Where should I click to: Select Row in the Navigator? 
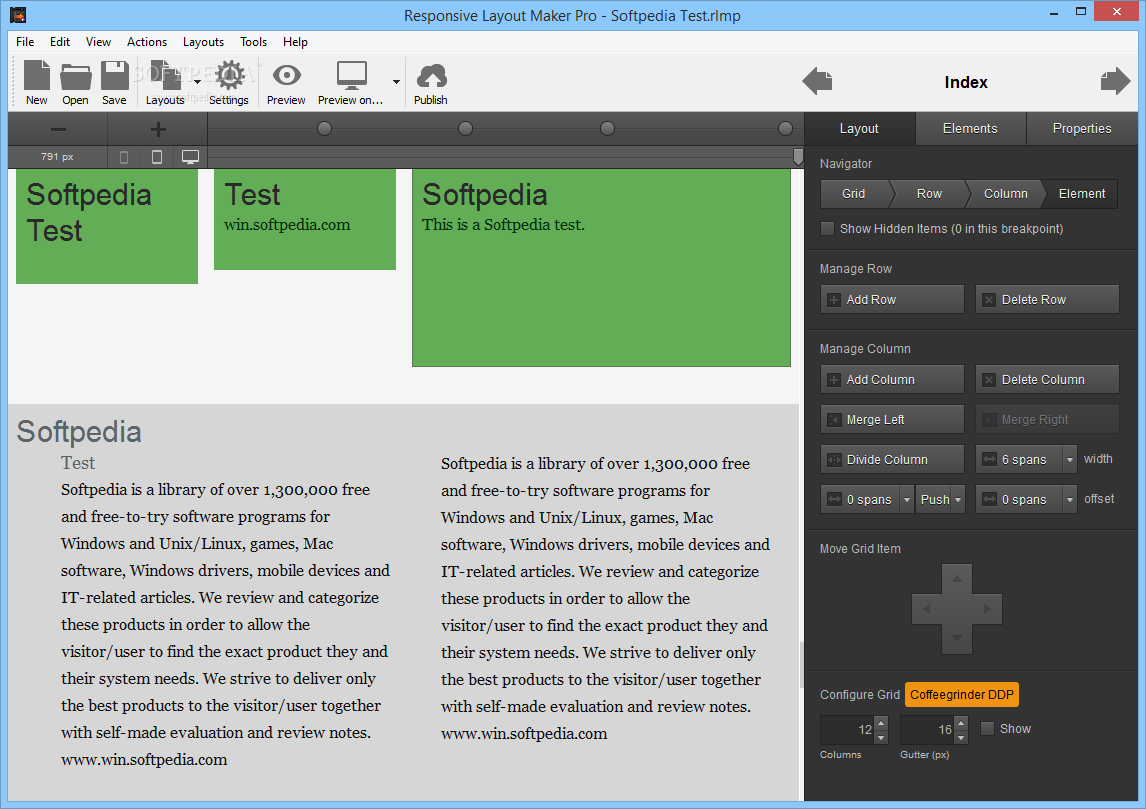pyautogui.click(x=930, y=194)
